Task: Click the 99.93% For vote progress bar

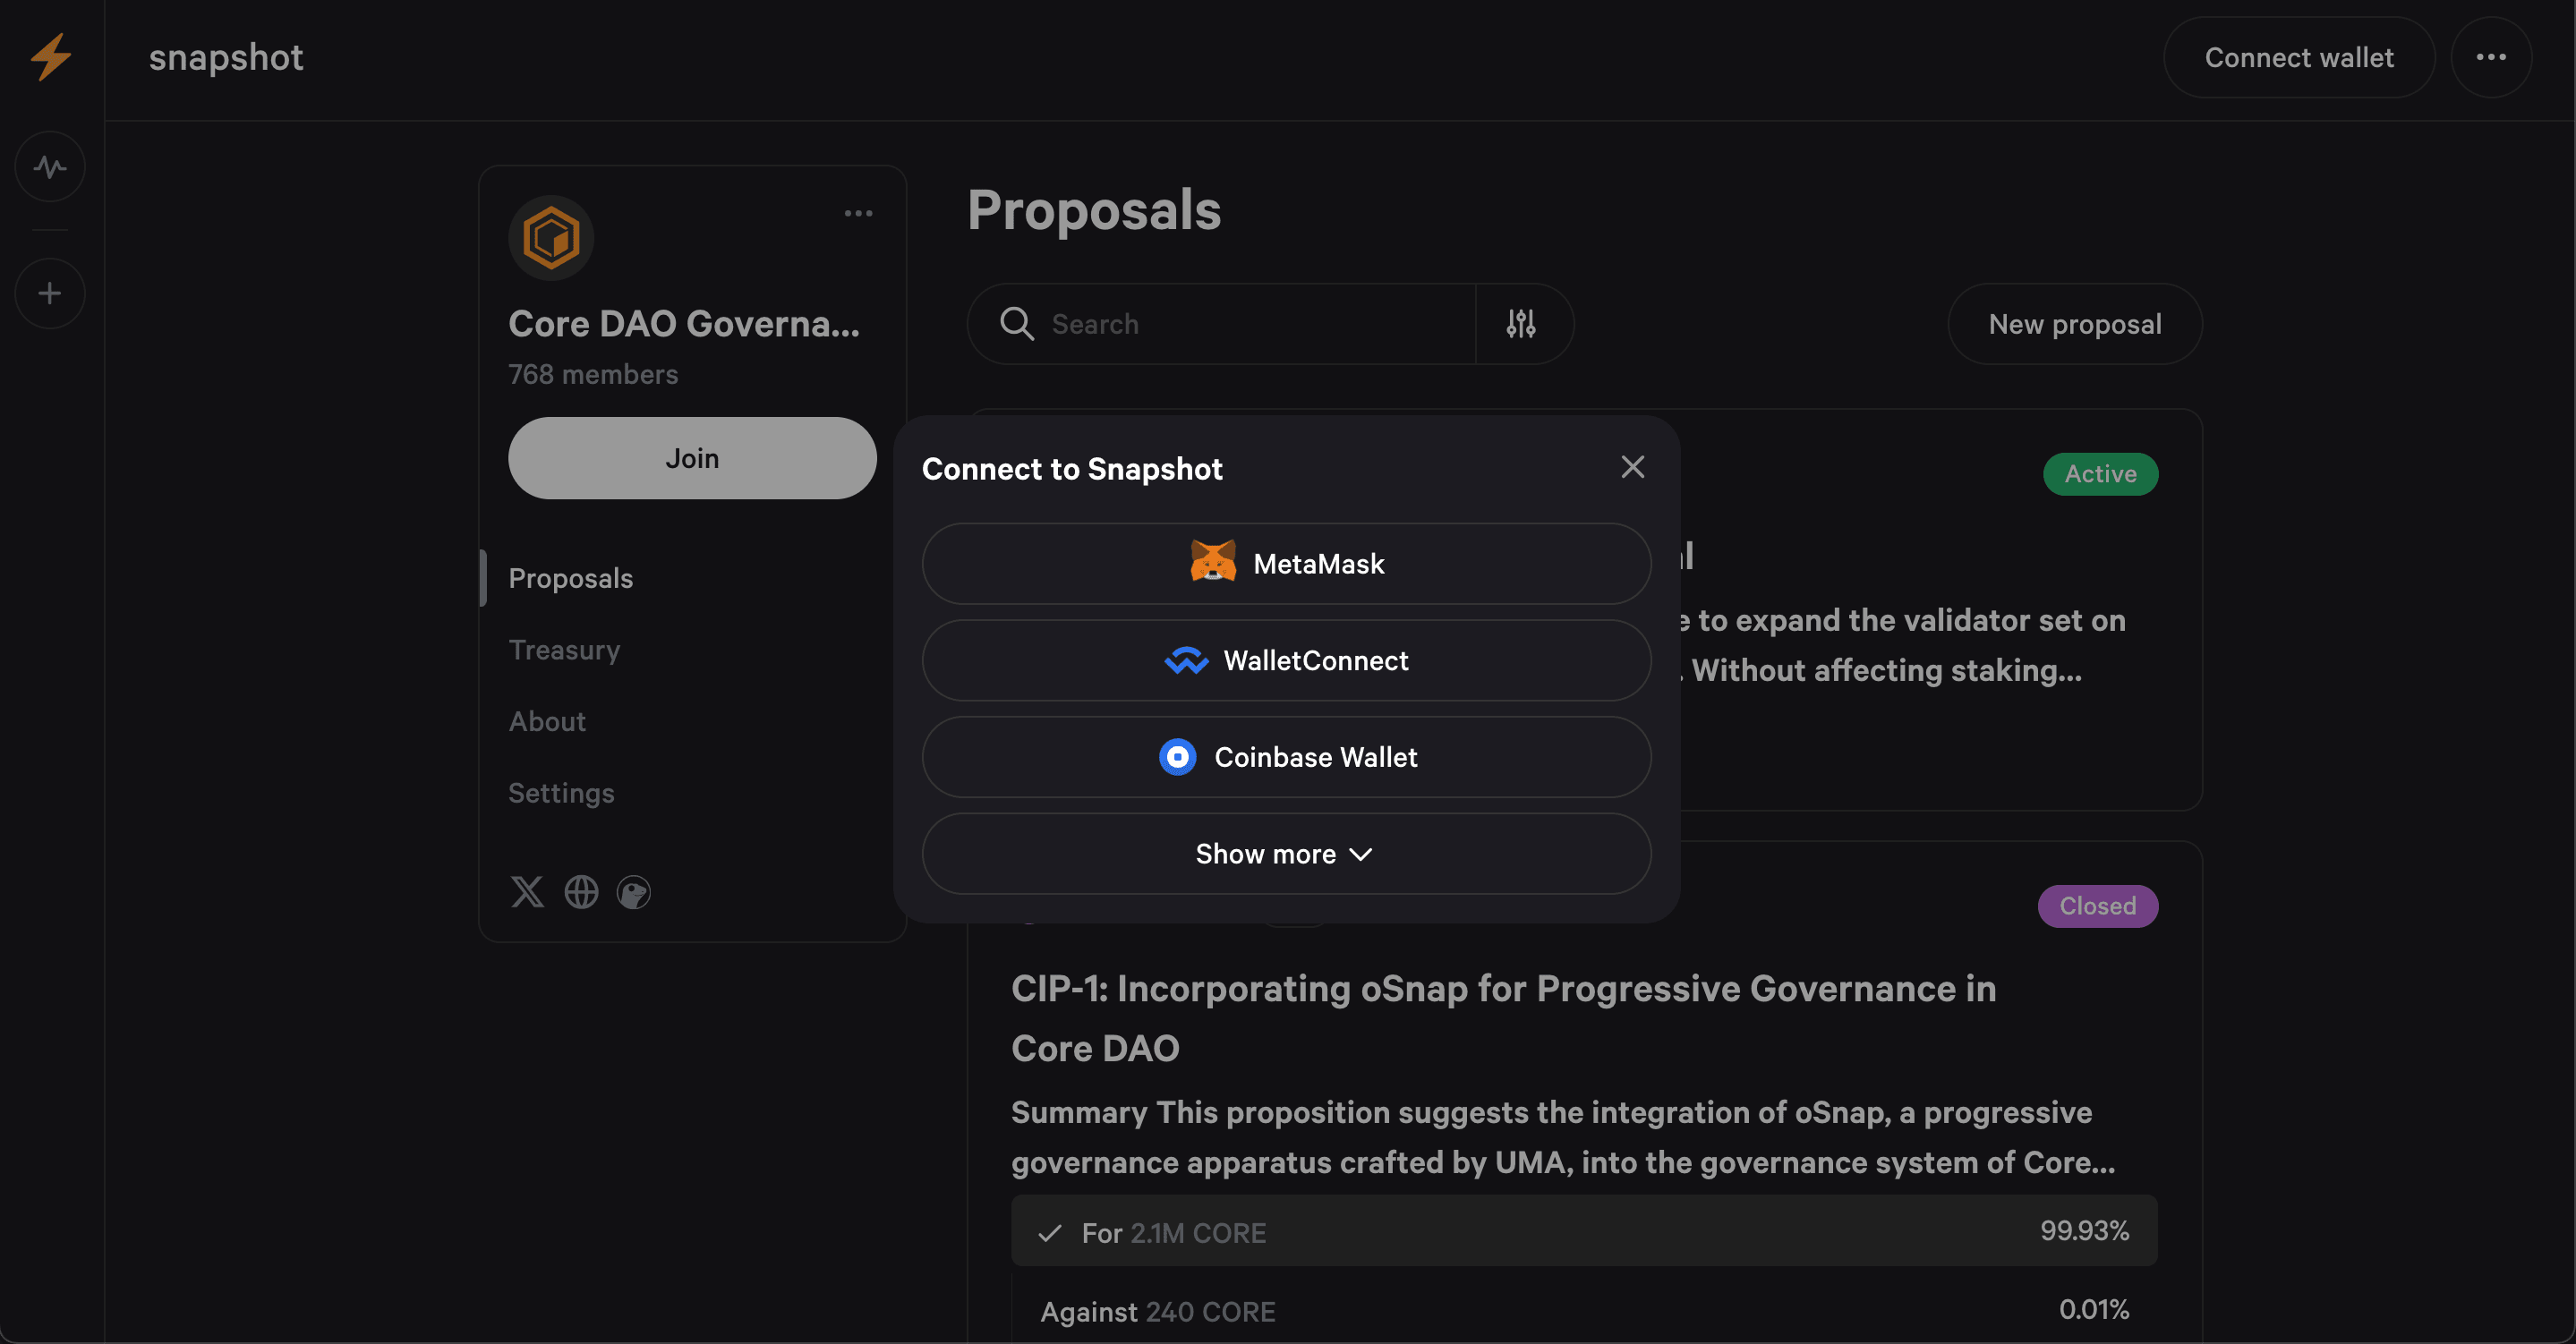Action: click(x=1585, y=1231)
